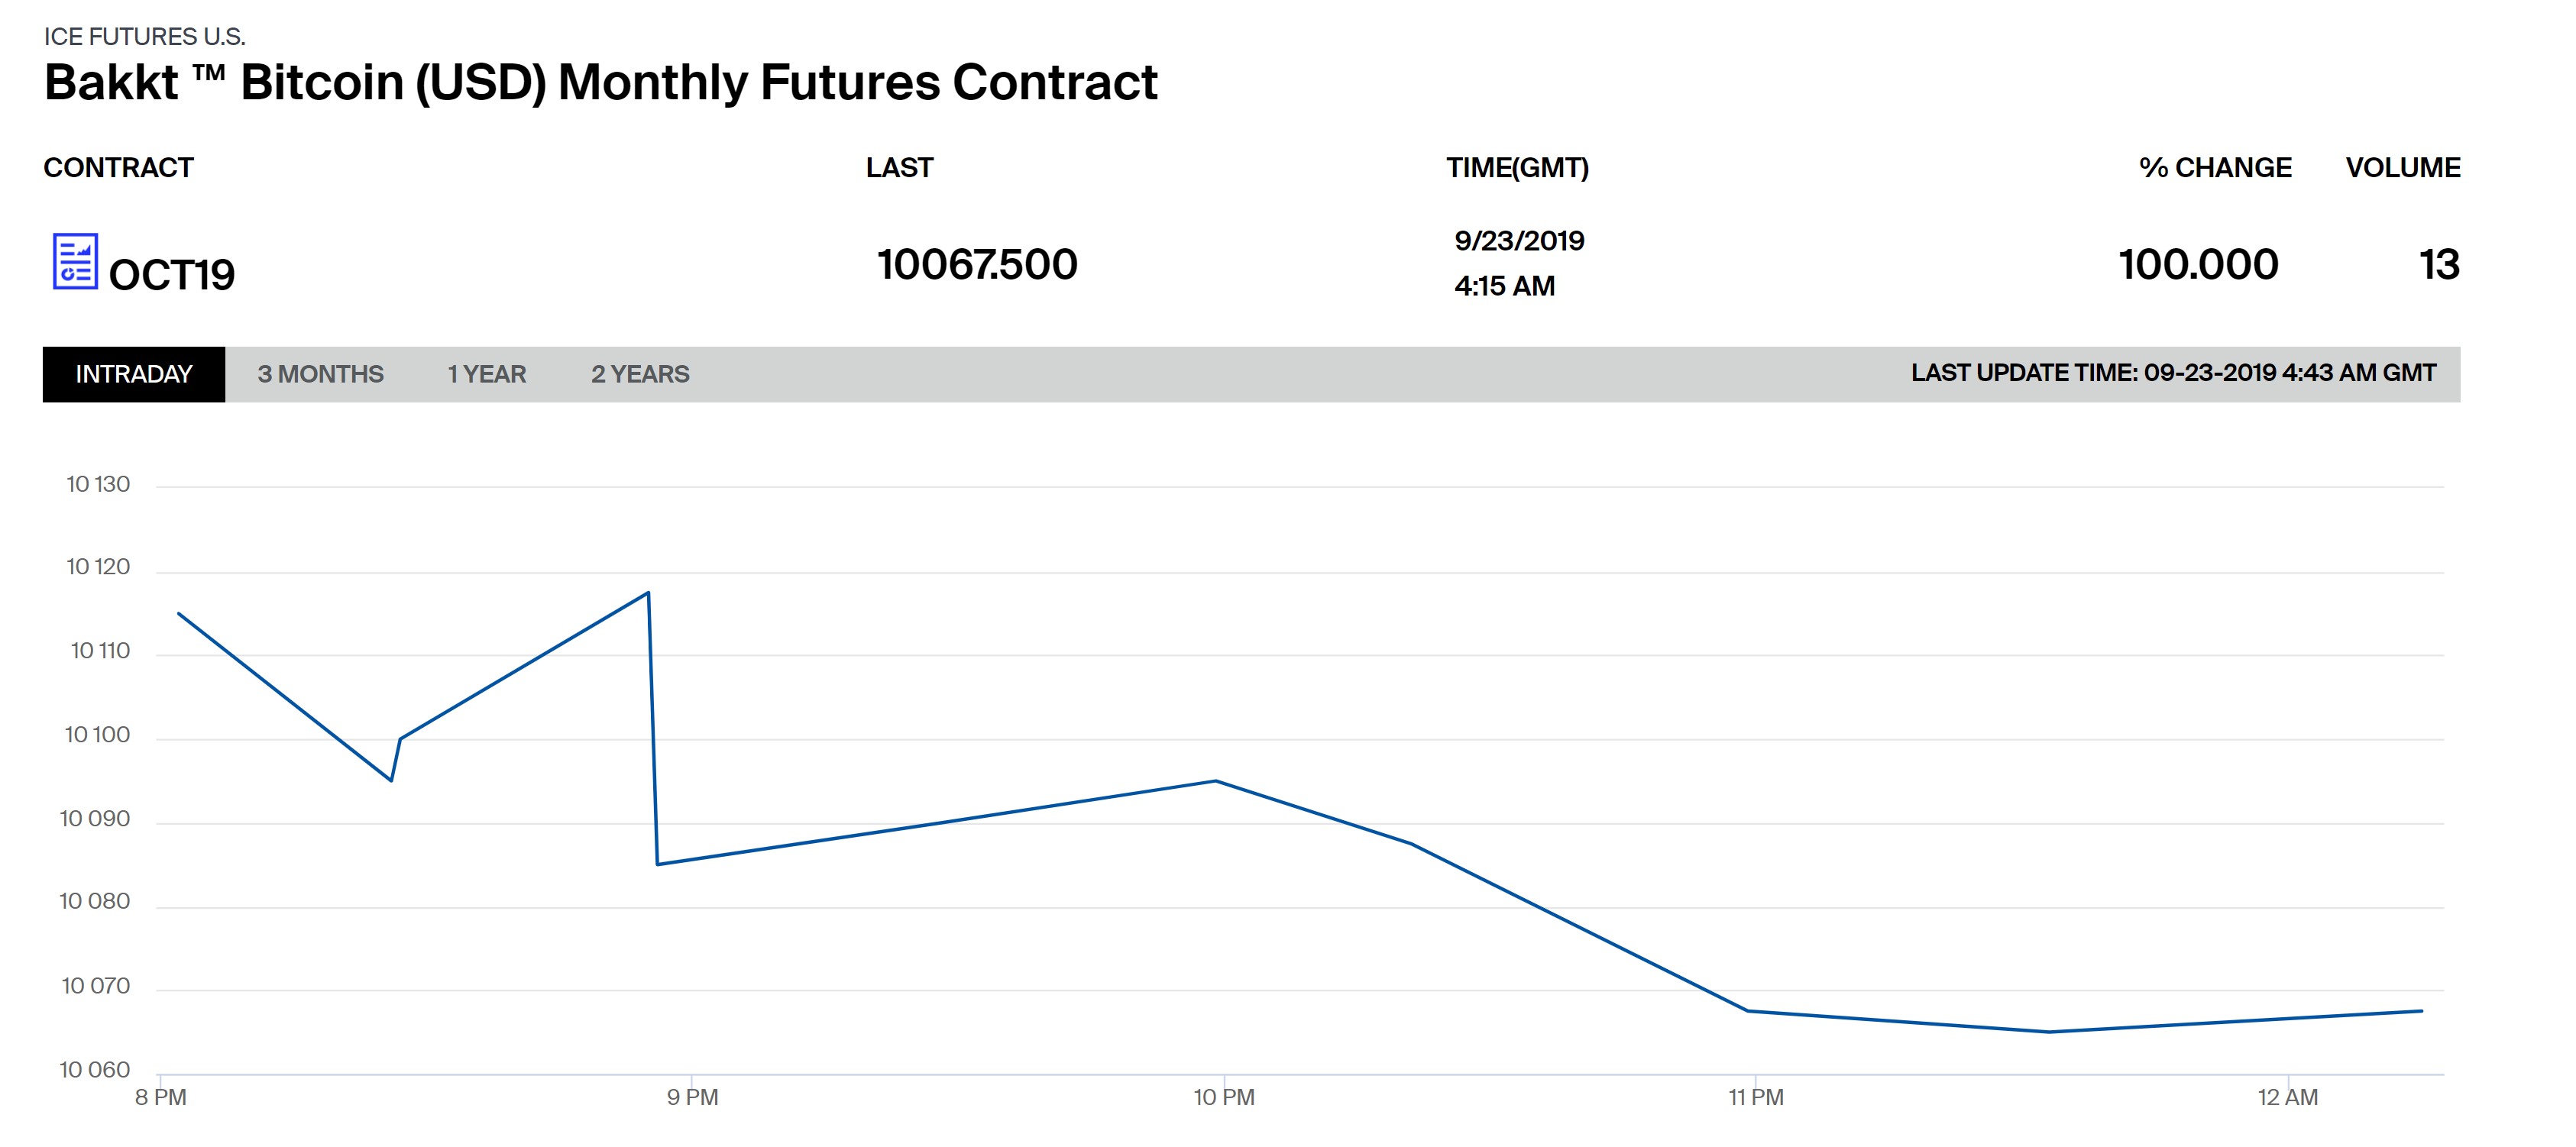The height and width of the screenshot is (1147, 2576).
Task: Click the % CHANGE column header
Action: coord(2215,167)
